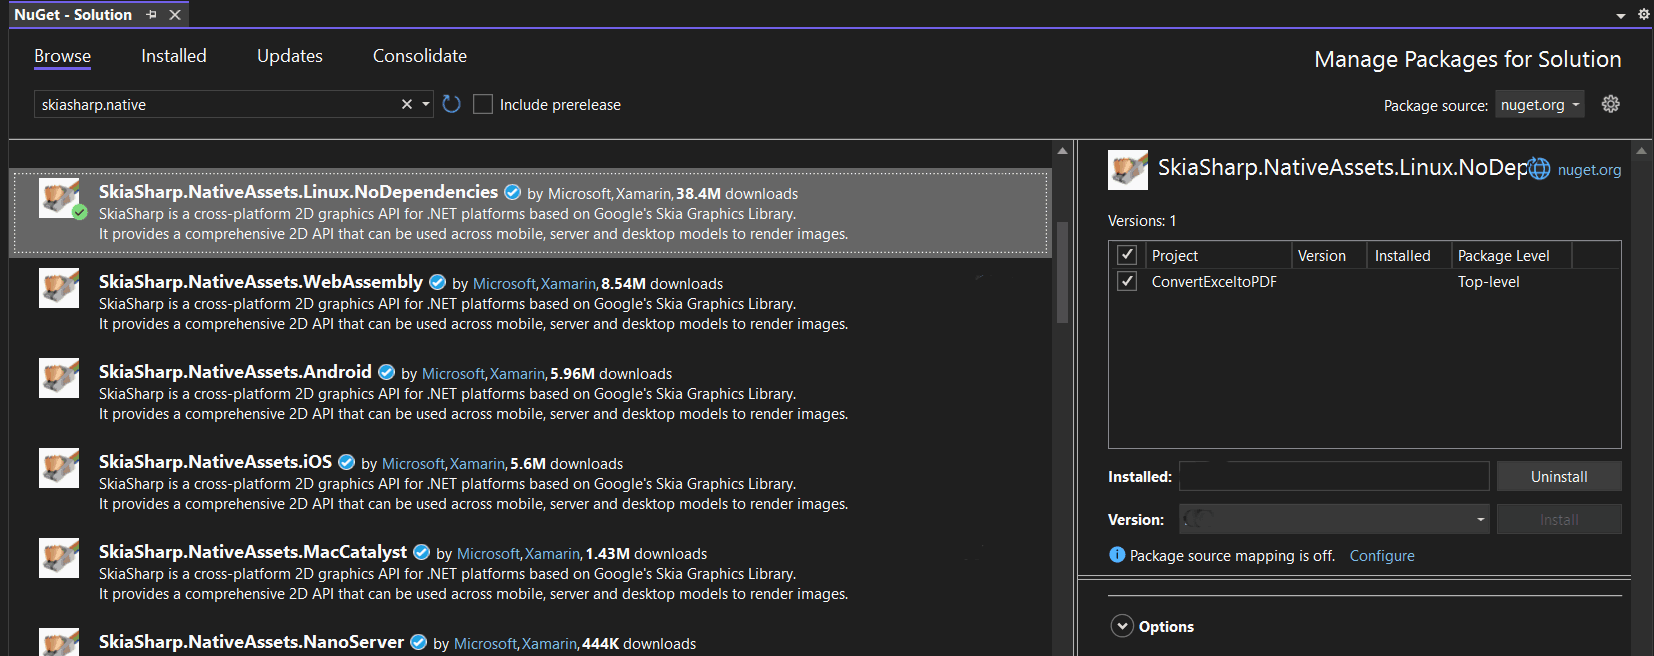
Task: Click the refresh search results icon
Action: pyautogui.click(x=451, y=104)
